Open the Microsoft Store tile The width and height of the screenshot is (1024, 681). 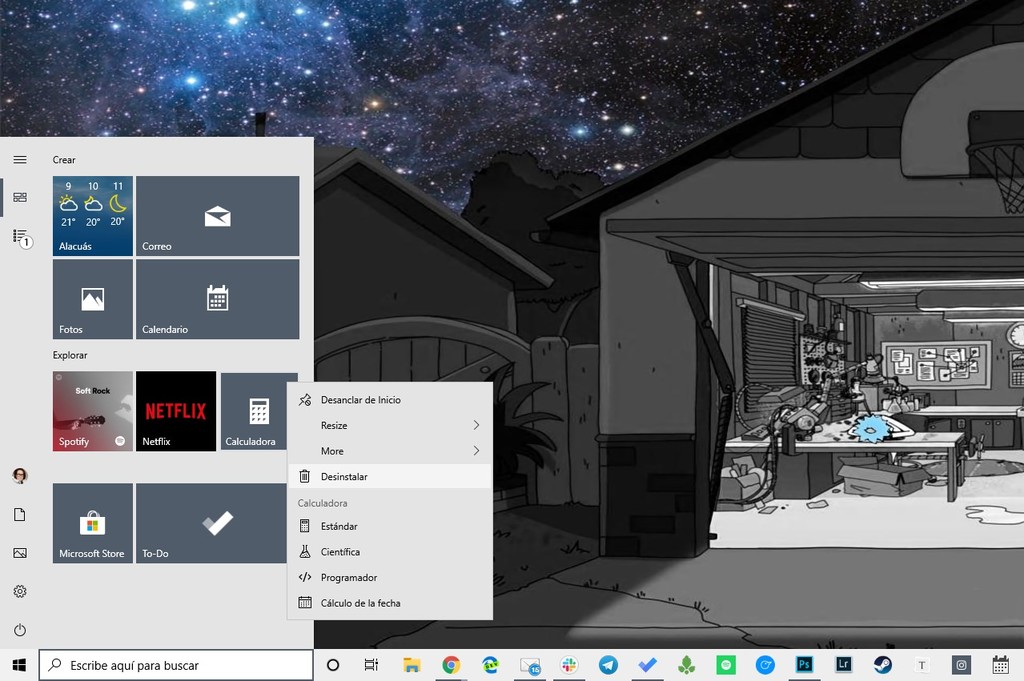[x=92, y=523]
